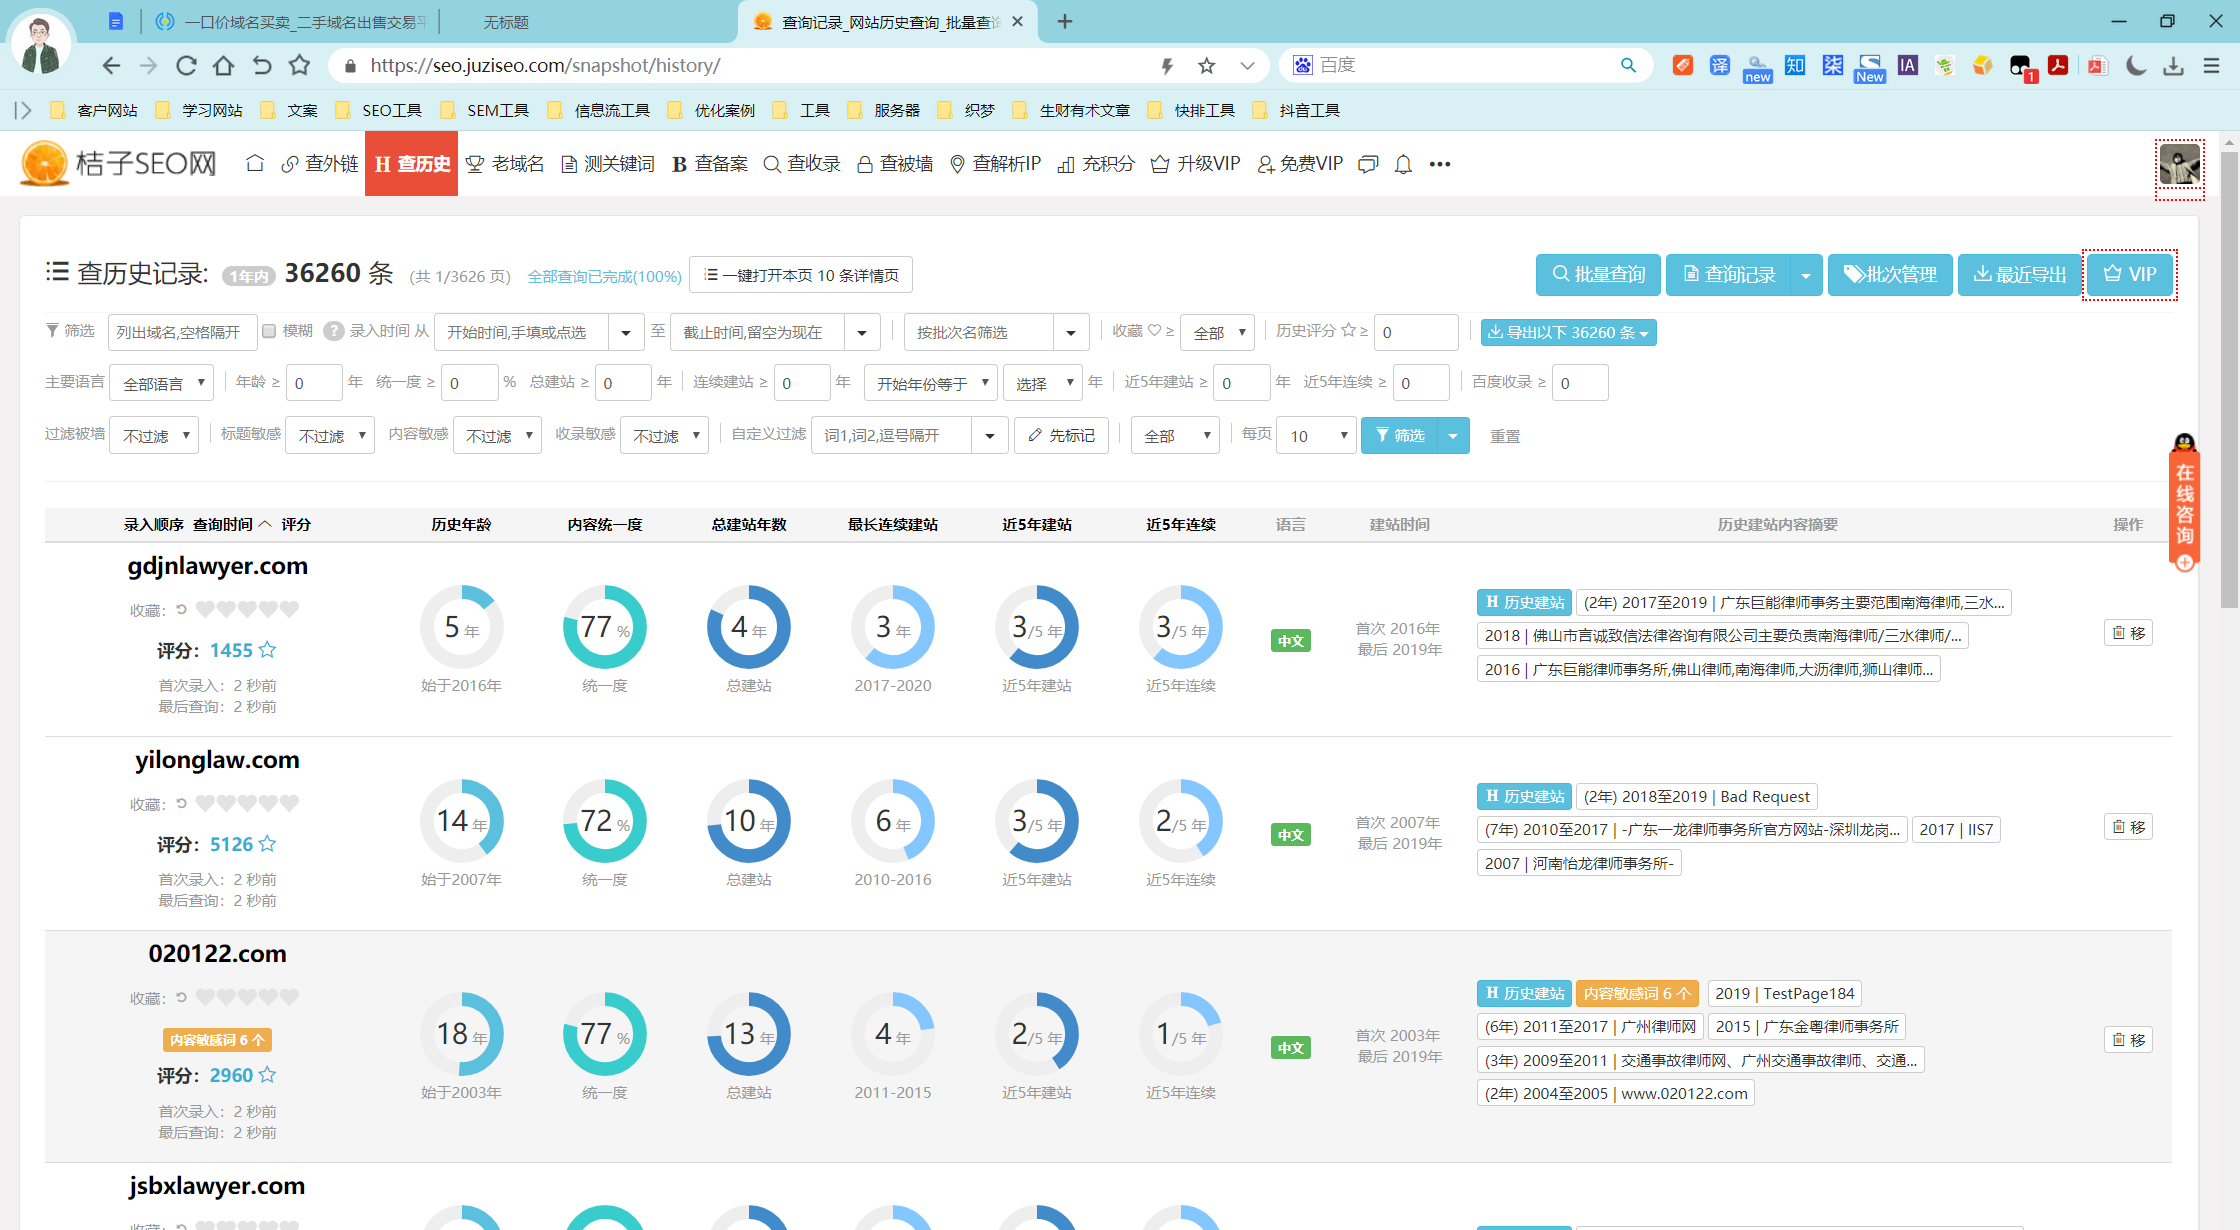Screen dimensions: 2240x1230
Task: Switch to the 无标题 browser tab
Action: coord(506,22)
